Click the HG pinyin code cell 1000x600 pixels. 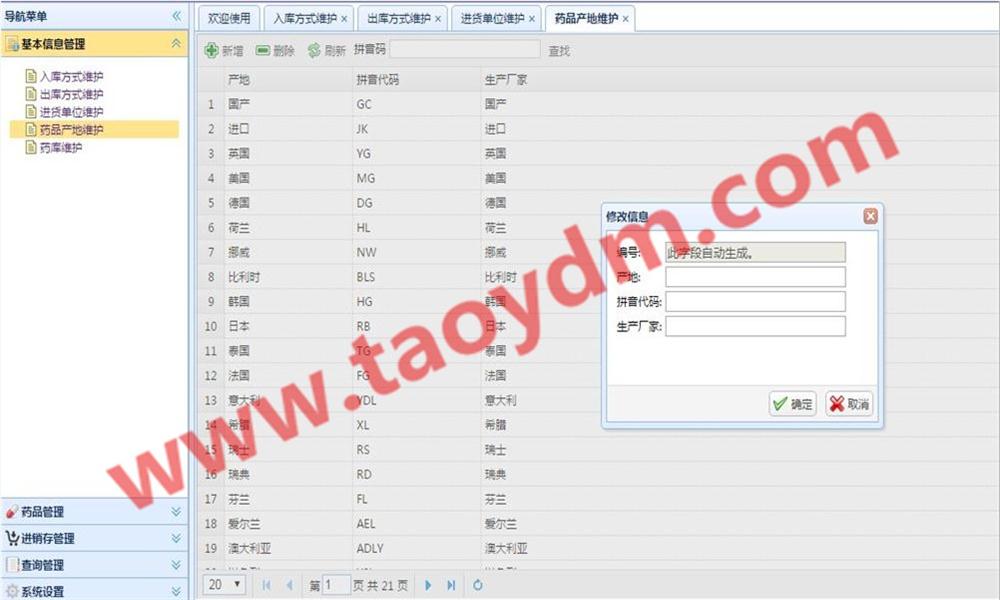[416, 302]
